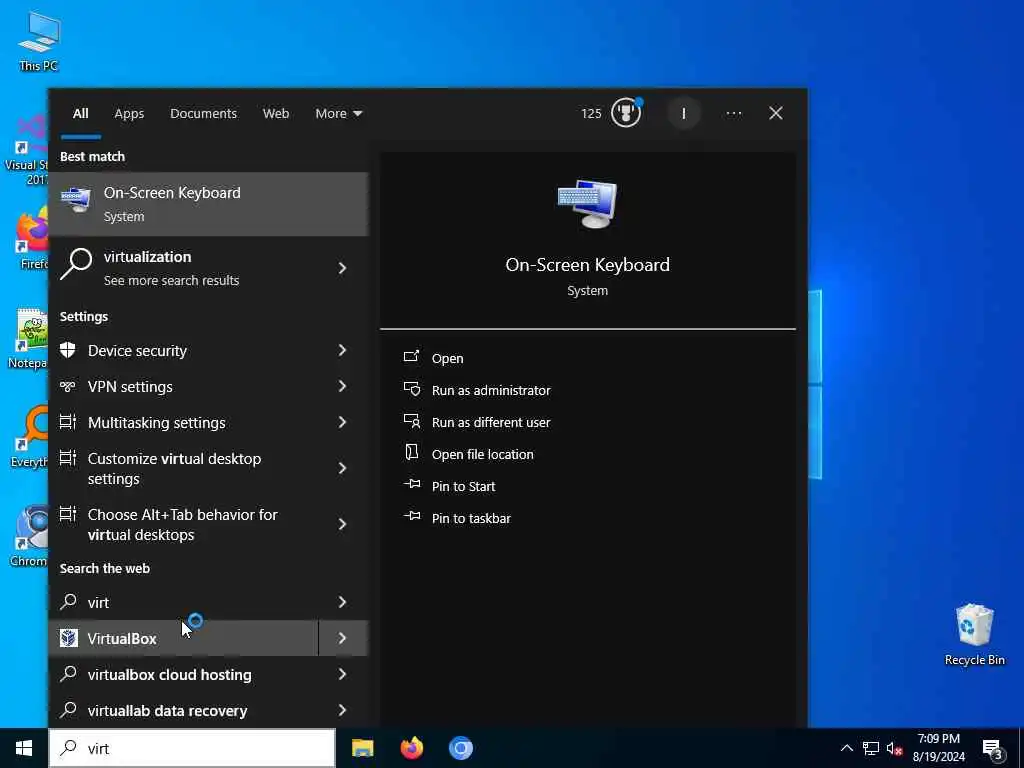Choose Run as administrator
1024x768 pixels.
[491, 391]
